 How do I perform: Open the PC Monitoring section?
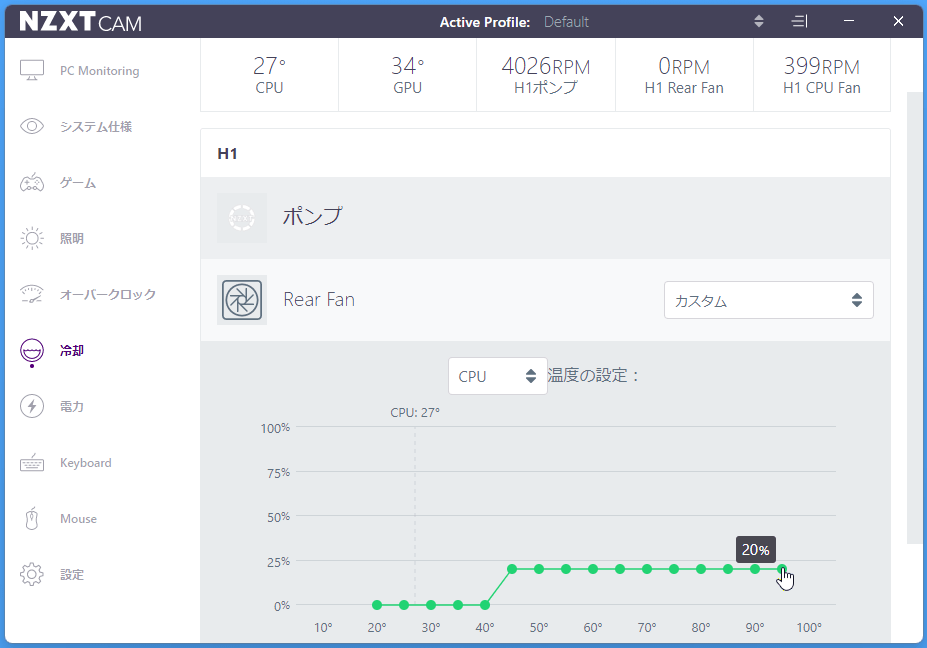tap(99, 70)
